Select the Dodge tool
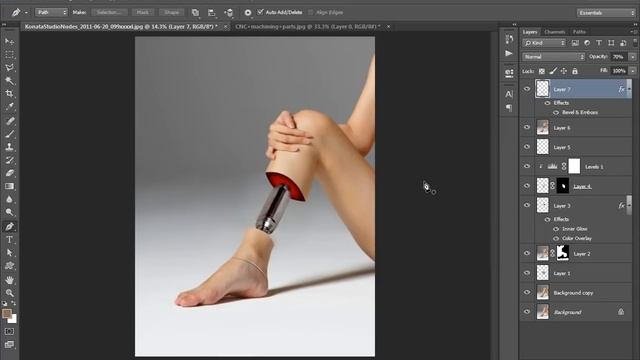Viewport: 640px width, 360px height. pos(9,212)
